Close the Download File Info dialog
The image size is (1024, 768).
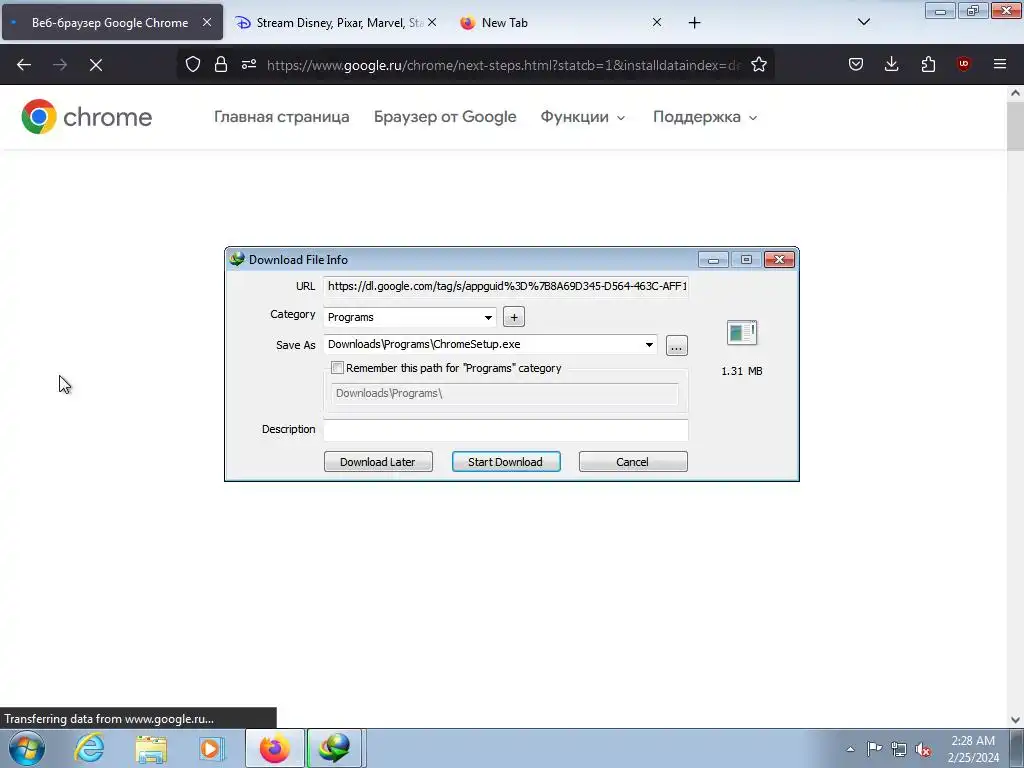point(779,260)
